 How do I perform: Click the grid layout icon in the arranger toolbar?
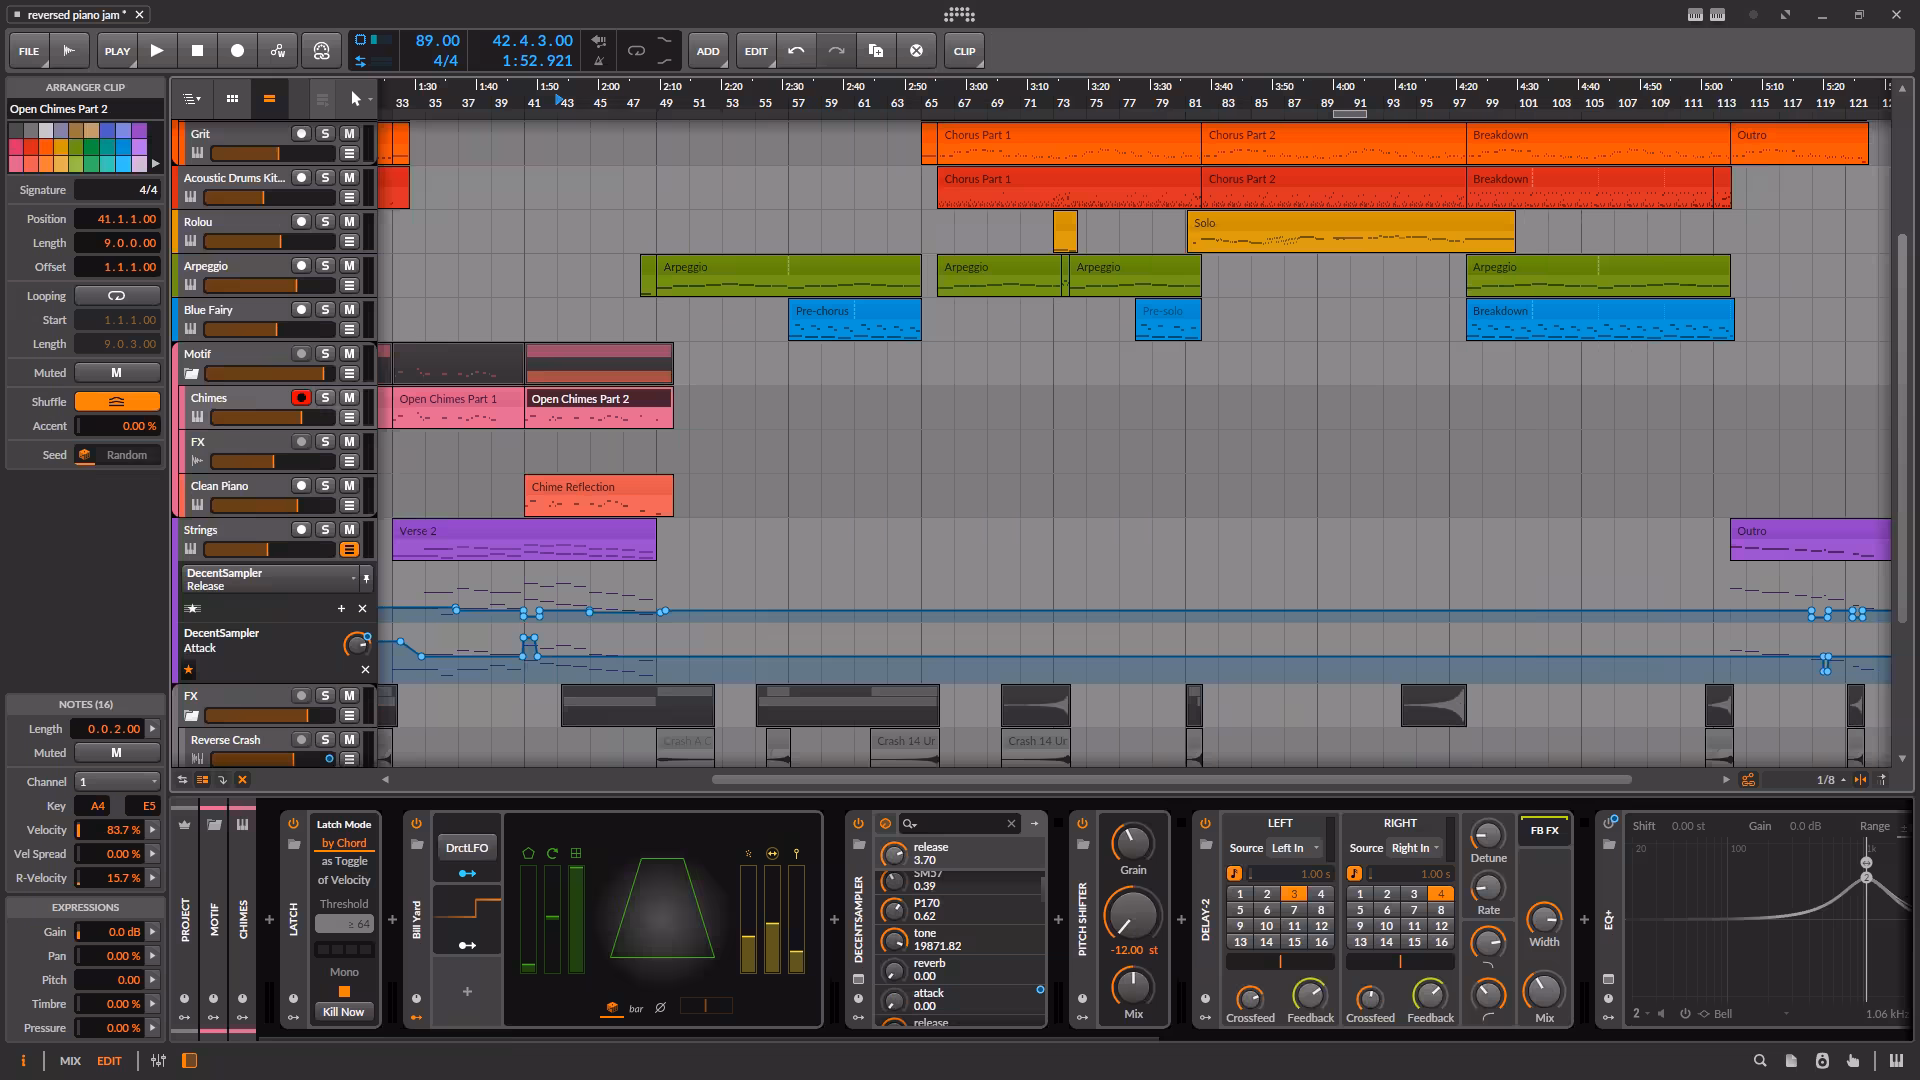point(232,98)
